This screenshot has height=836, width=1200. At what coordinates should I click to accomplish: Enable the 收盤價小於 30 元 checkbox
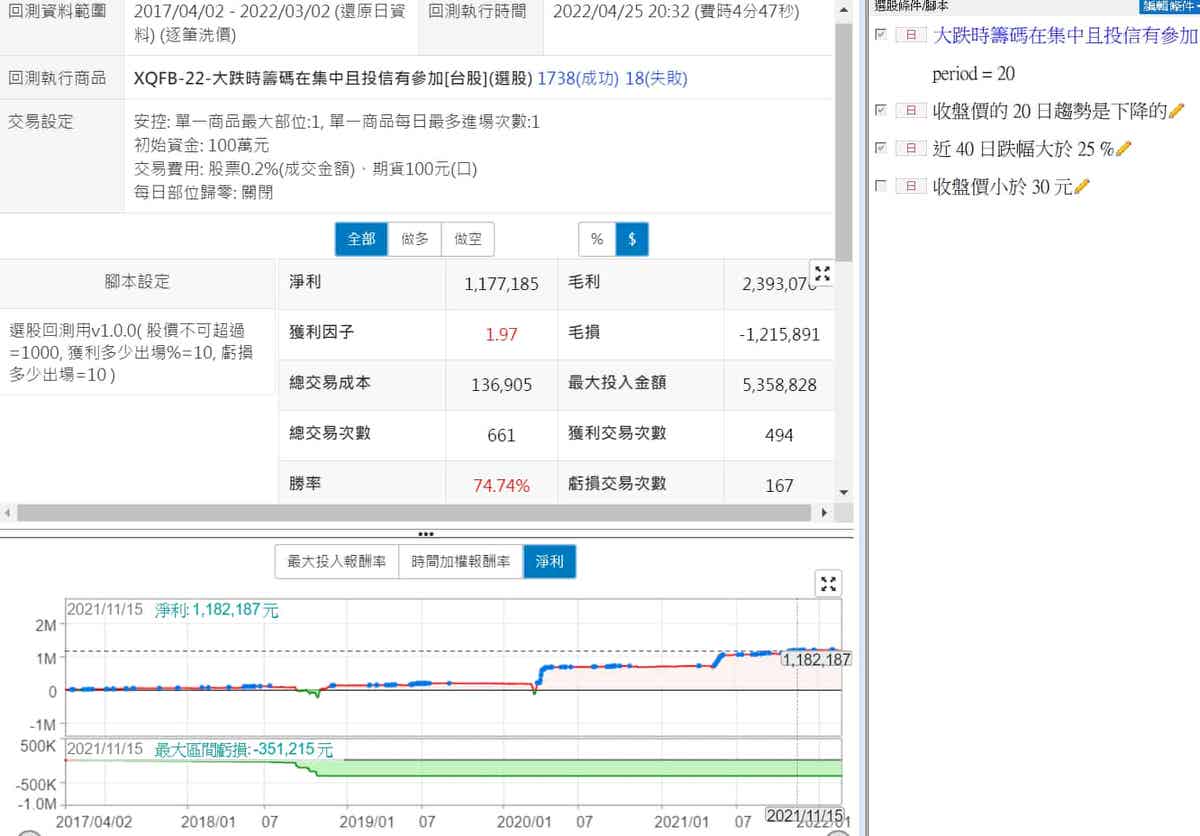click(x=880, y=186)
